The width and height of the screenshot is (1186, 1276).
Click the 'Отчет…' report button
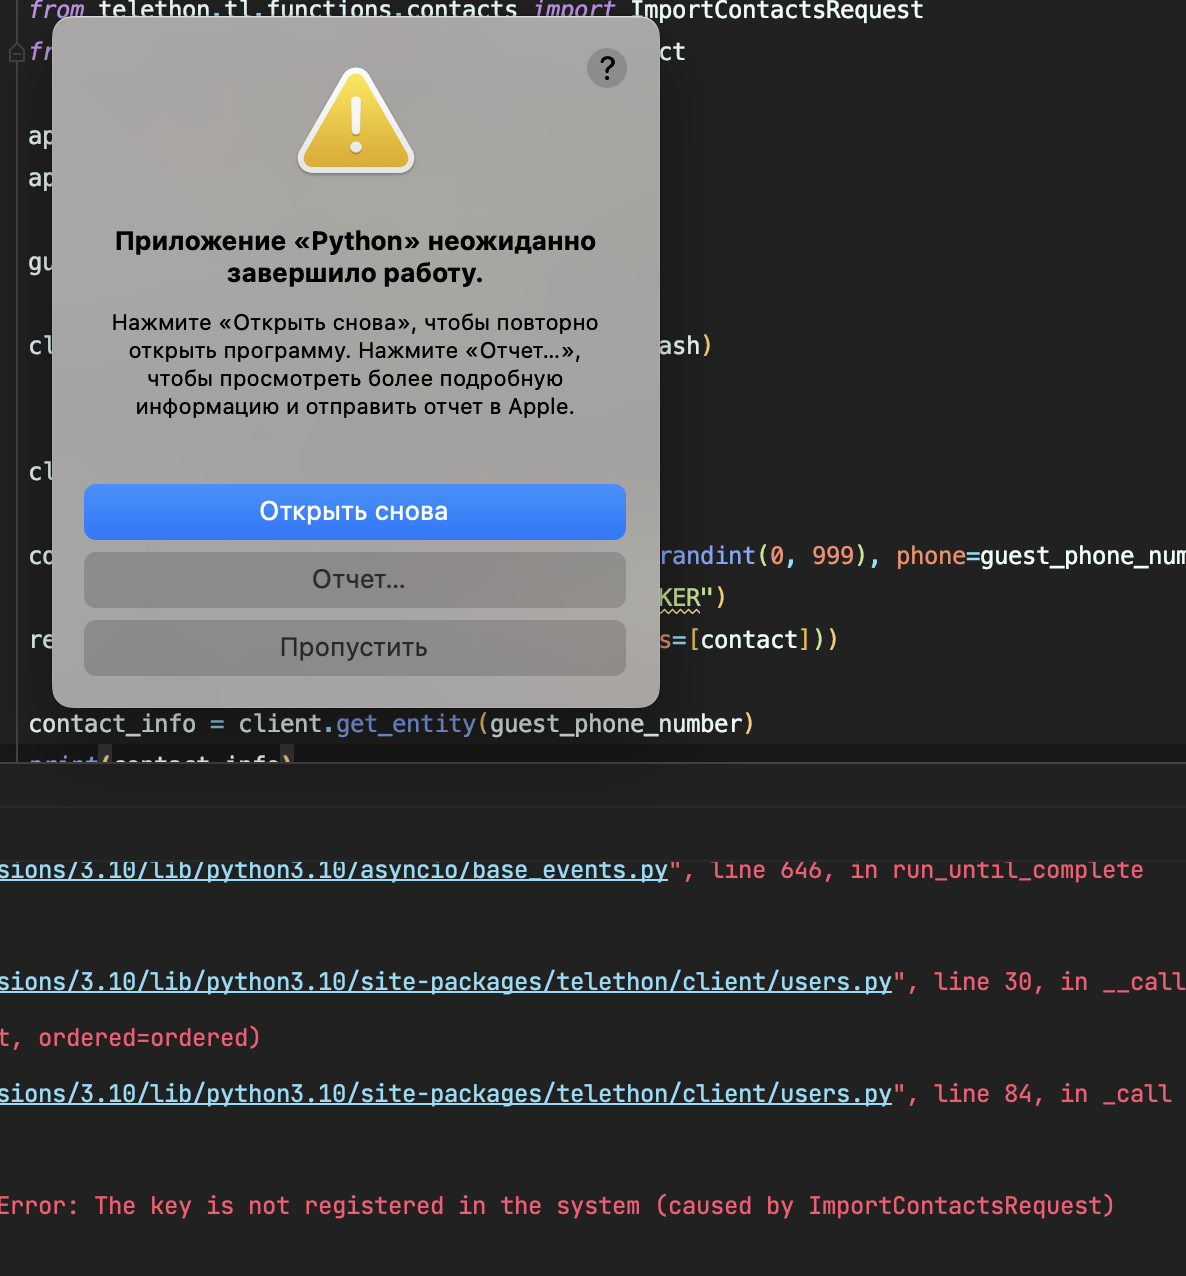pos(355,580)
